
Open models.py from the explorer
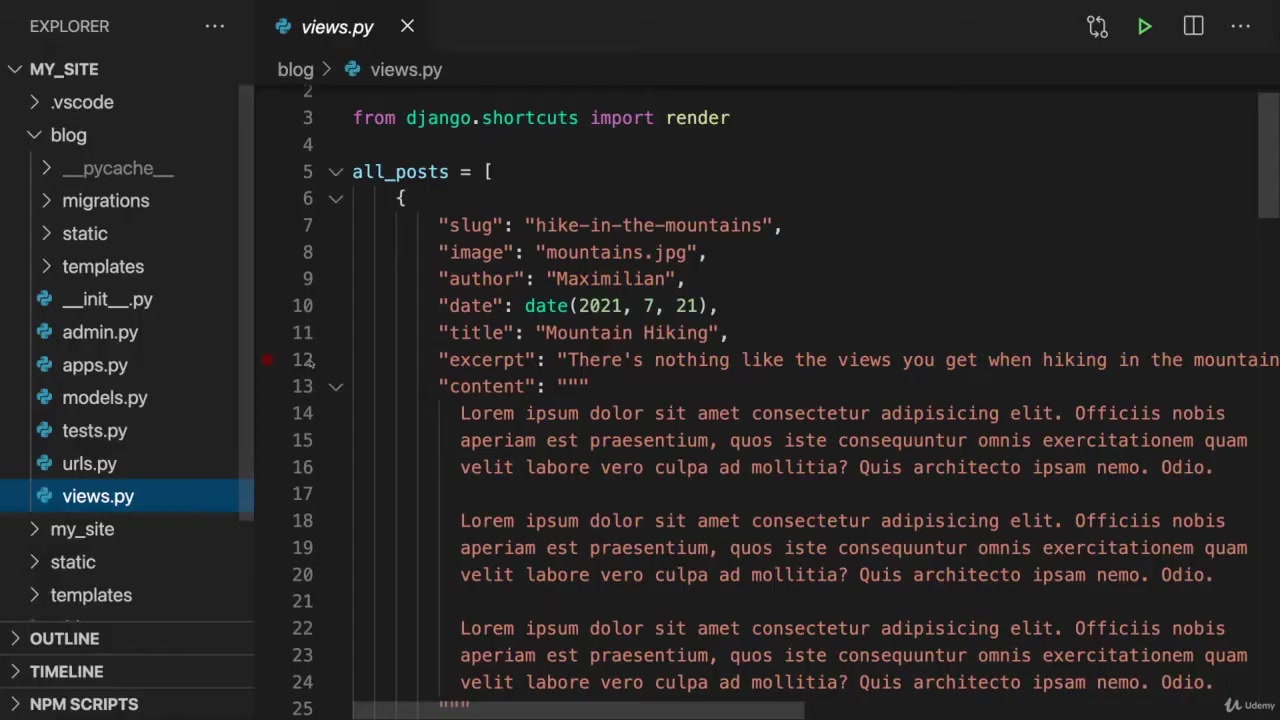(104, 398)
